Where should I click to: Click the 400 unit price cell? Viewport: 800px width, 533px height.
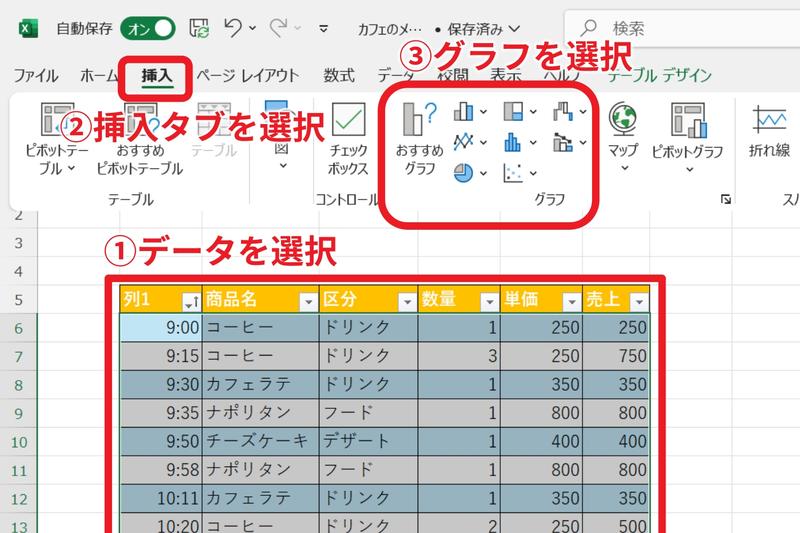click(541, 441)
